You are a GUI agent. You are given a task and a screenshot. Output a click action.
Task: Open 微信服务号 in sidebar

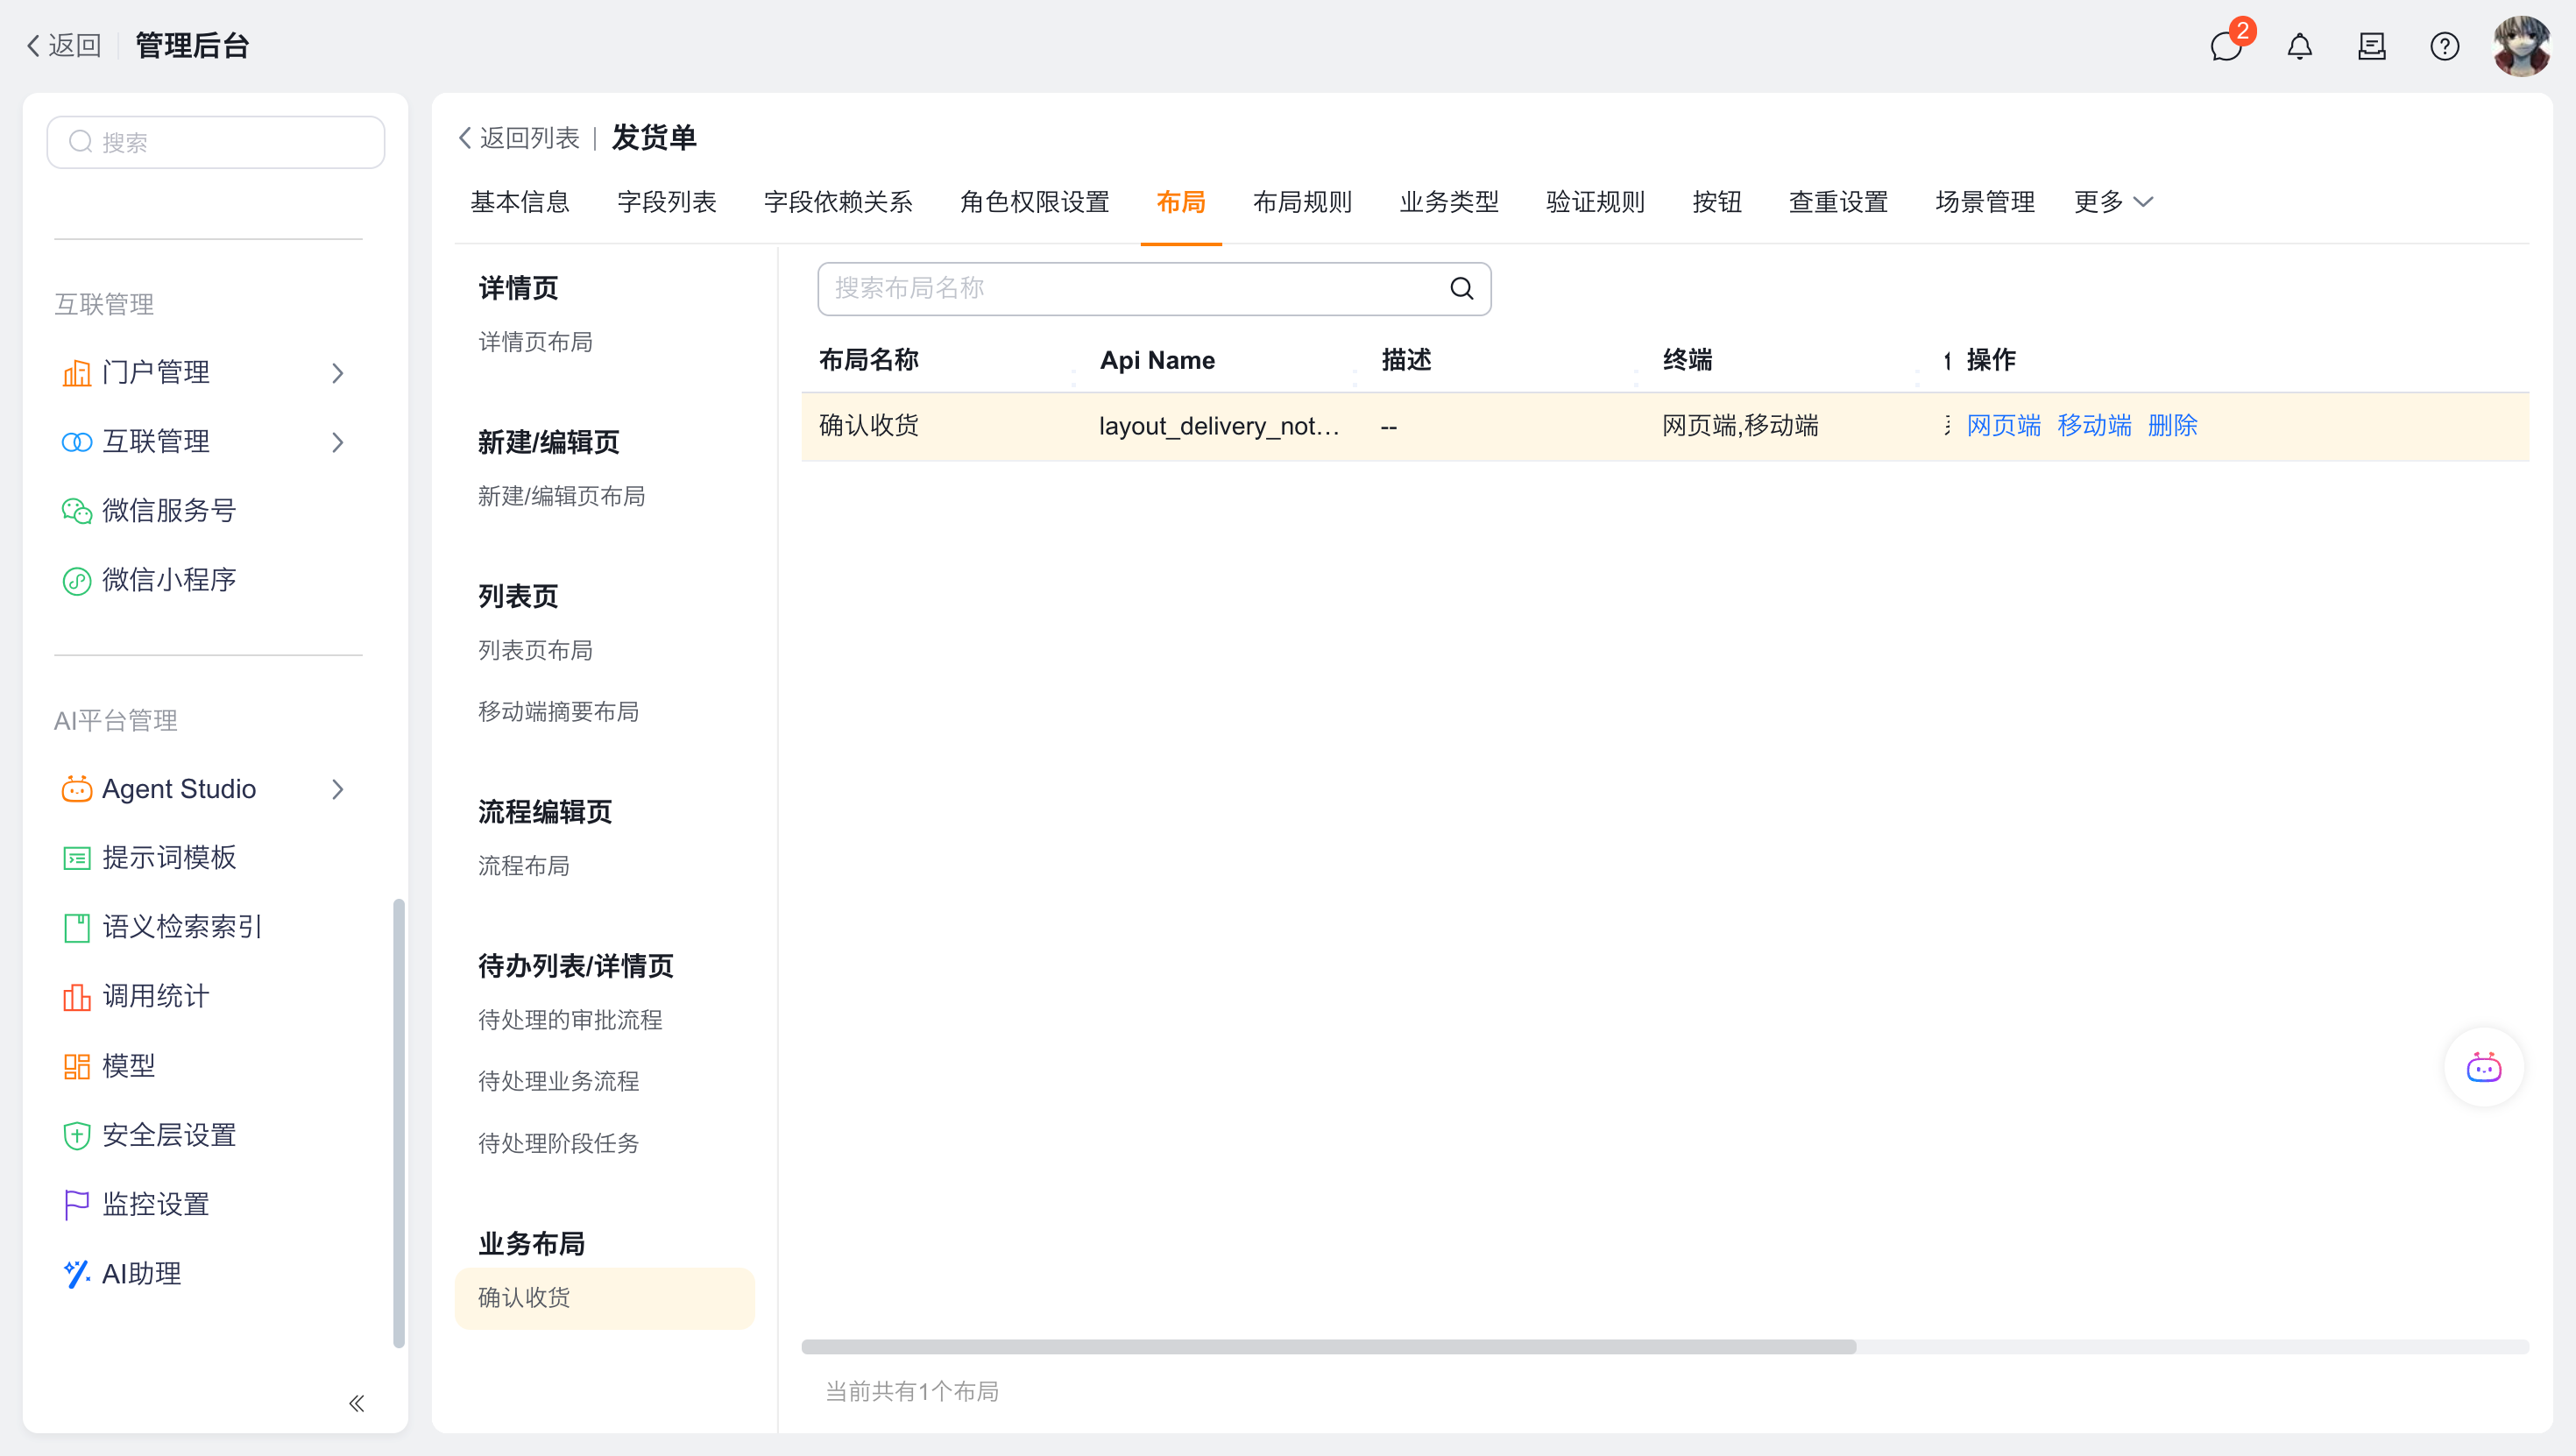click(x=169, y=510)
